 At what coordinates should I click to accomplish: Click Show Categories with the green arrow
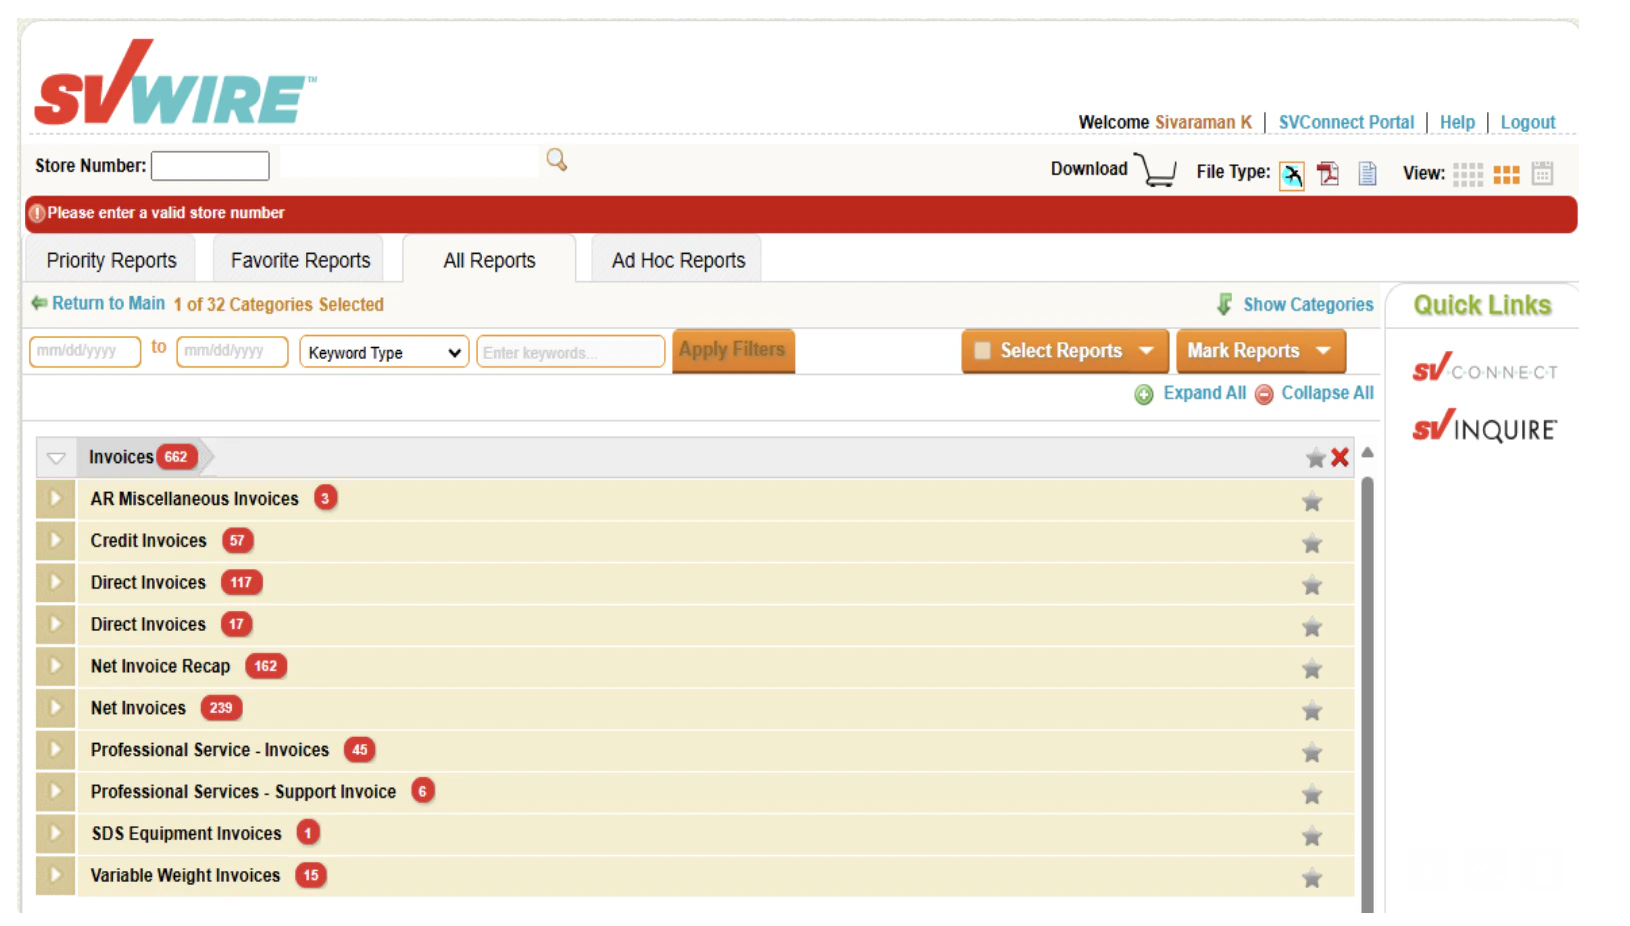click(1307, 304)
